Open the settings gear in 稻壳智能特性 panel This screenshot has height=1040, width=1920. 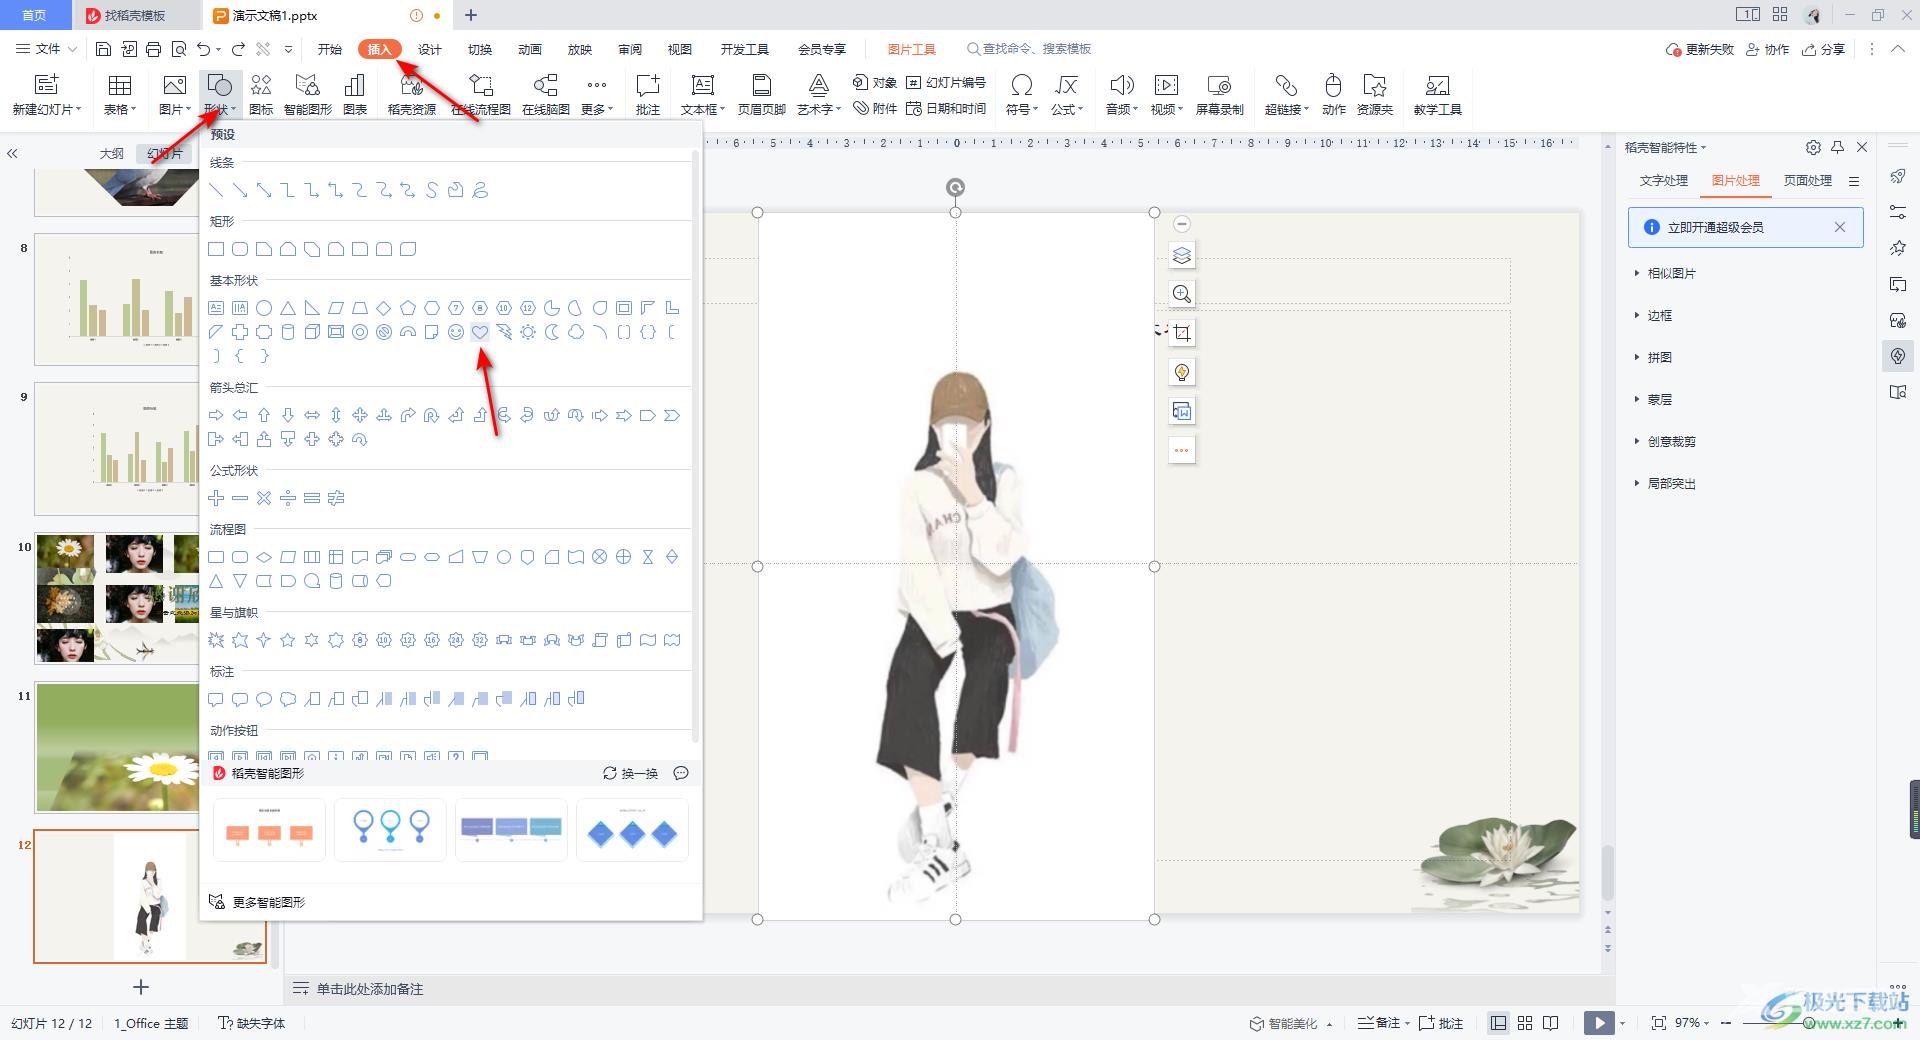1813,147
